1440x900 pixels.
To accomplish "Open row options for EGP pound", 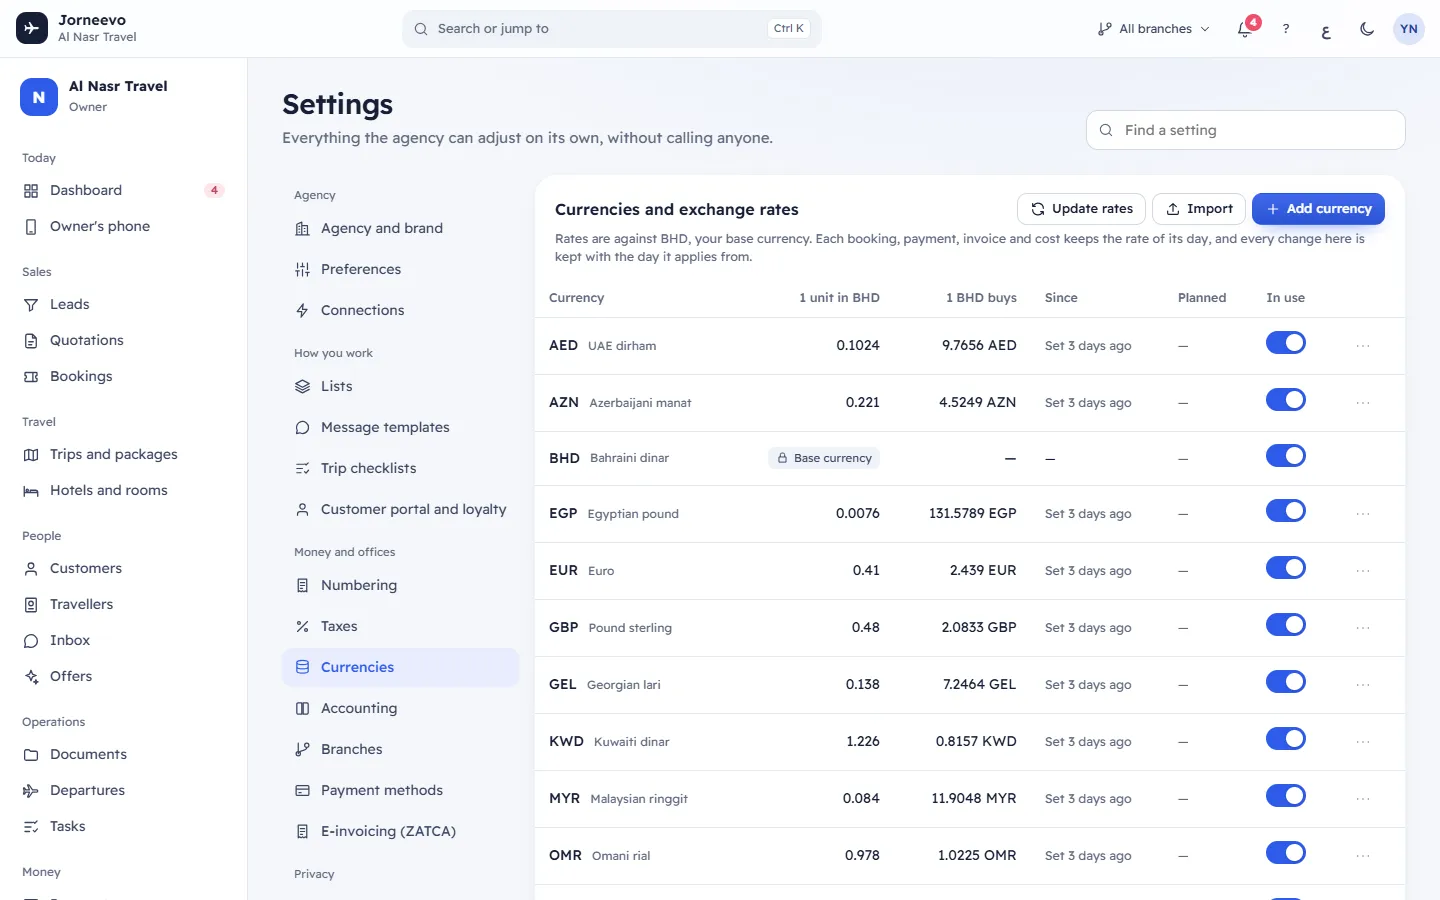I will [1363, 514].
